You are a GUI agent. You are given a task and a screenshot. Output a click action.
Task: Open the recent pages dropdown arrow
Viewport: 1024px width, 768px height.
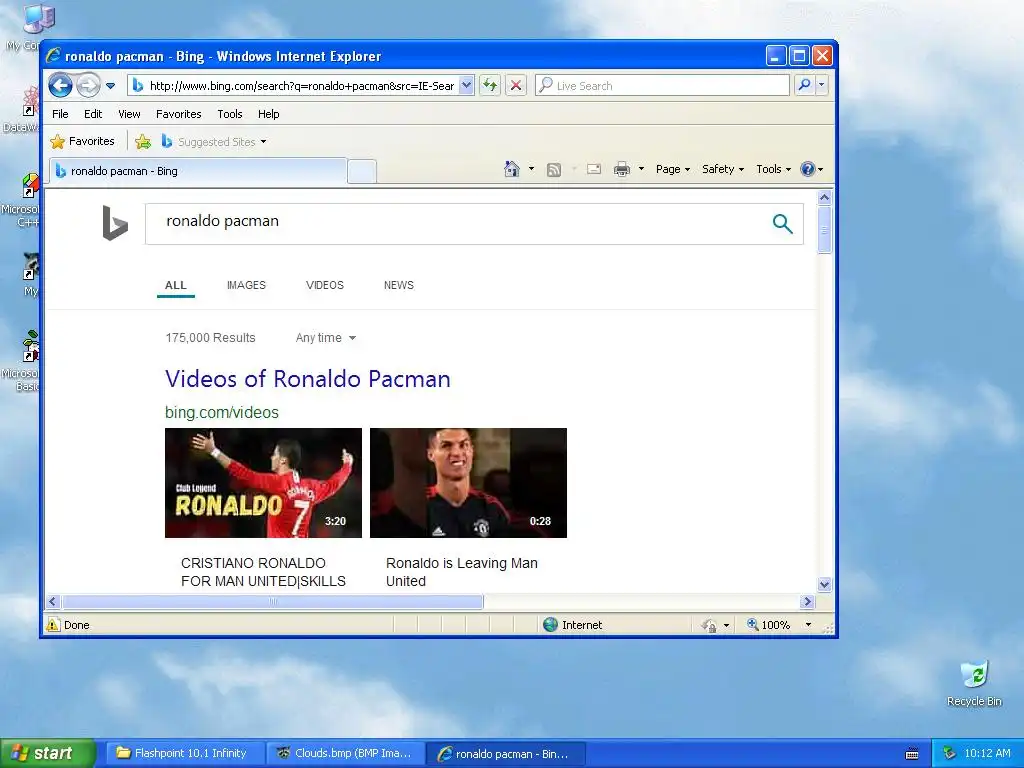point(110,86)
